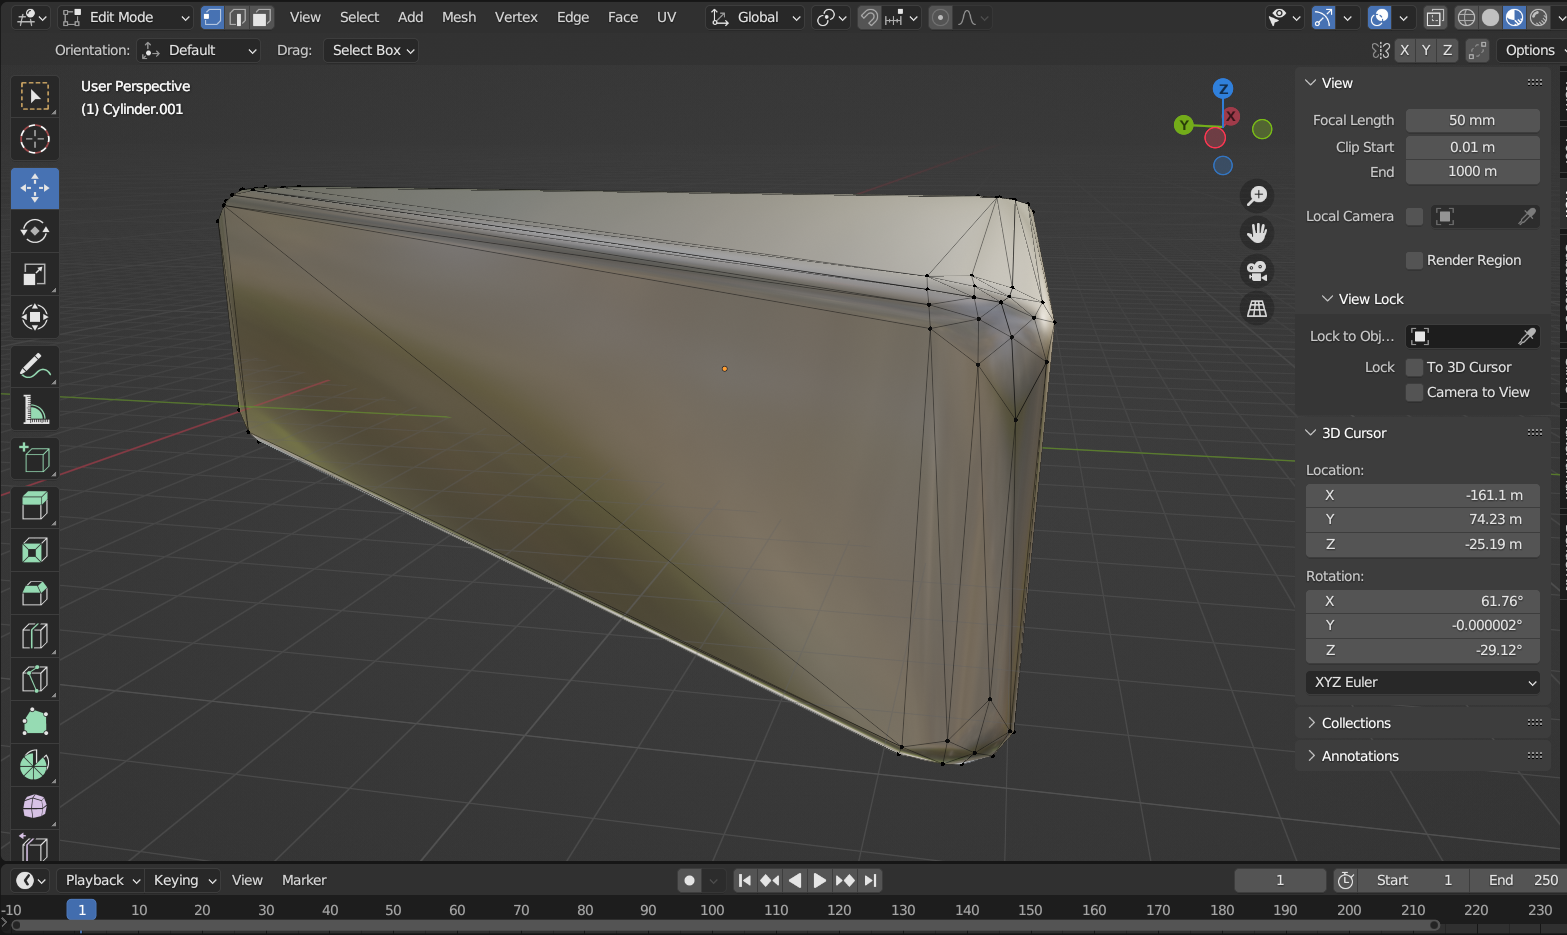Activate the Measure tool
Screen dimensions: 1567x935
[x=35, y=410]
